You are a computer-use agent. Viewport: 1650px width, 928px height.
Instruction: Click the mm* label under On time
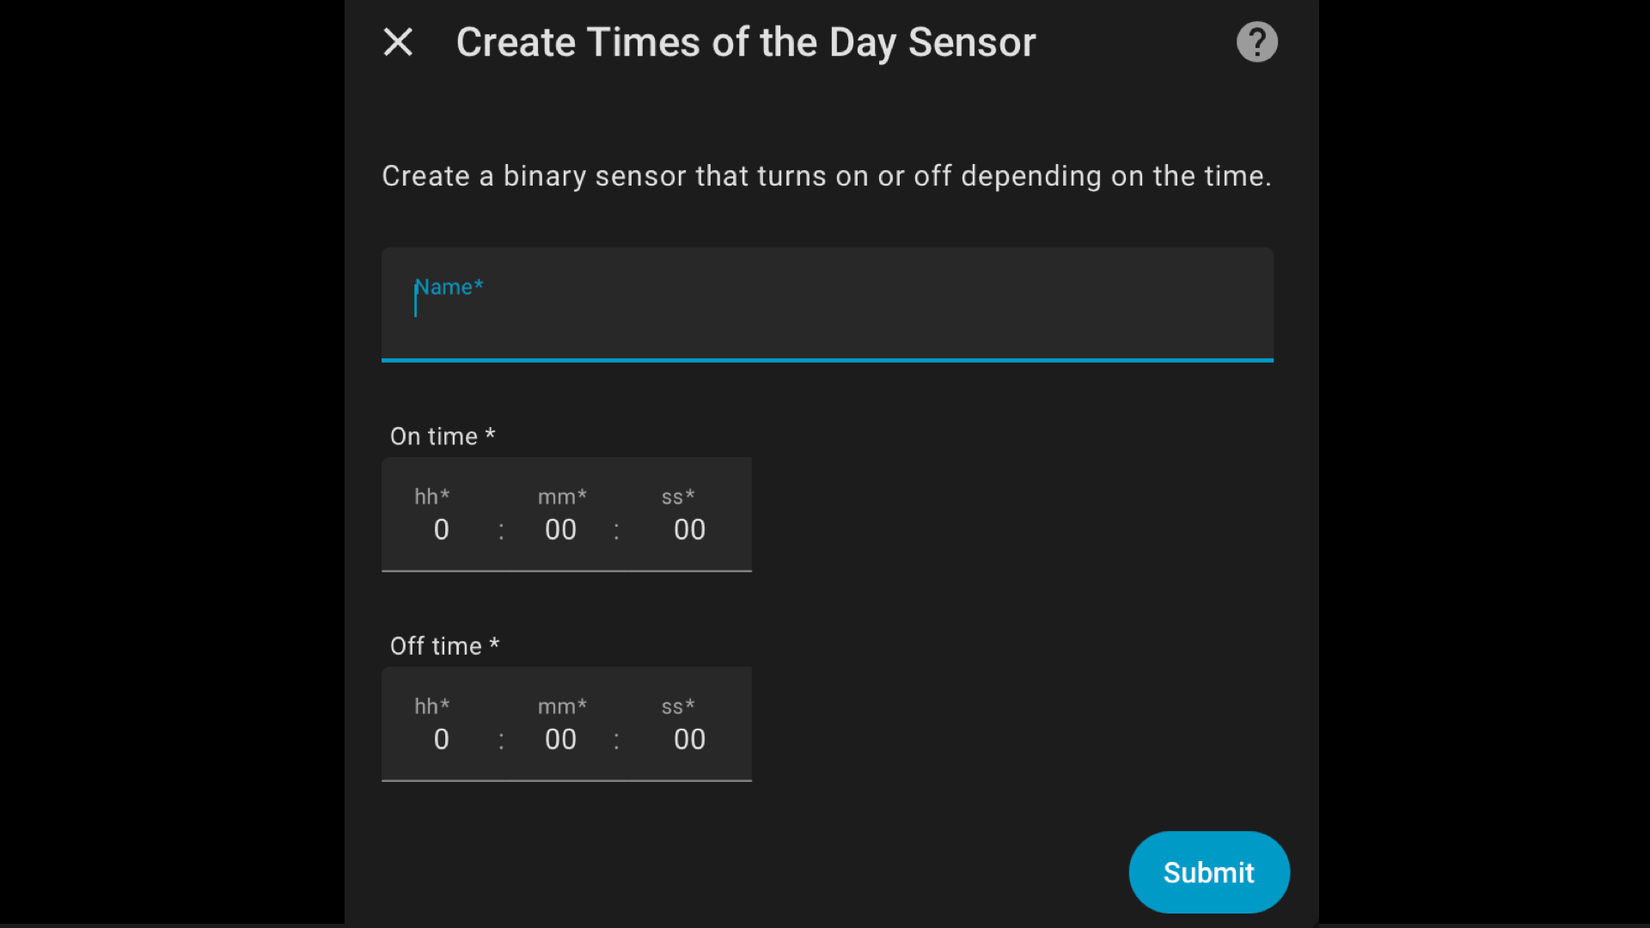point(562,497)
